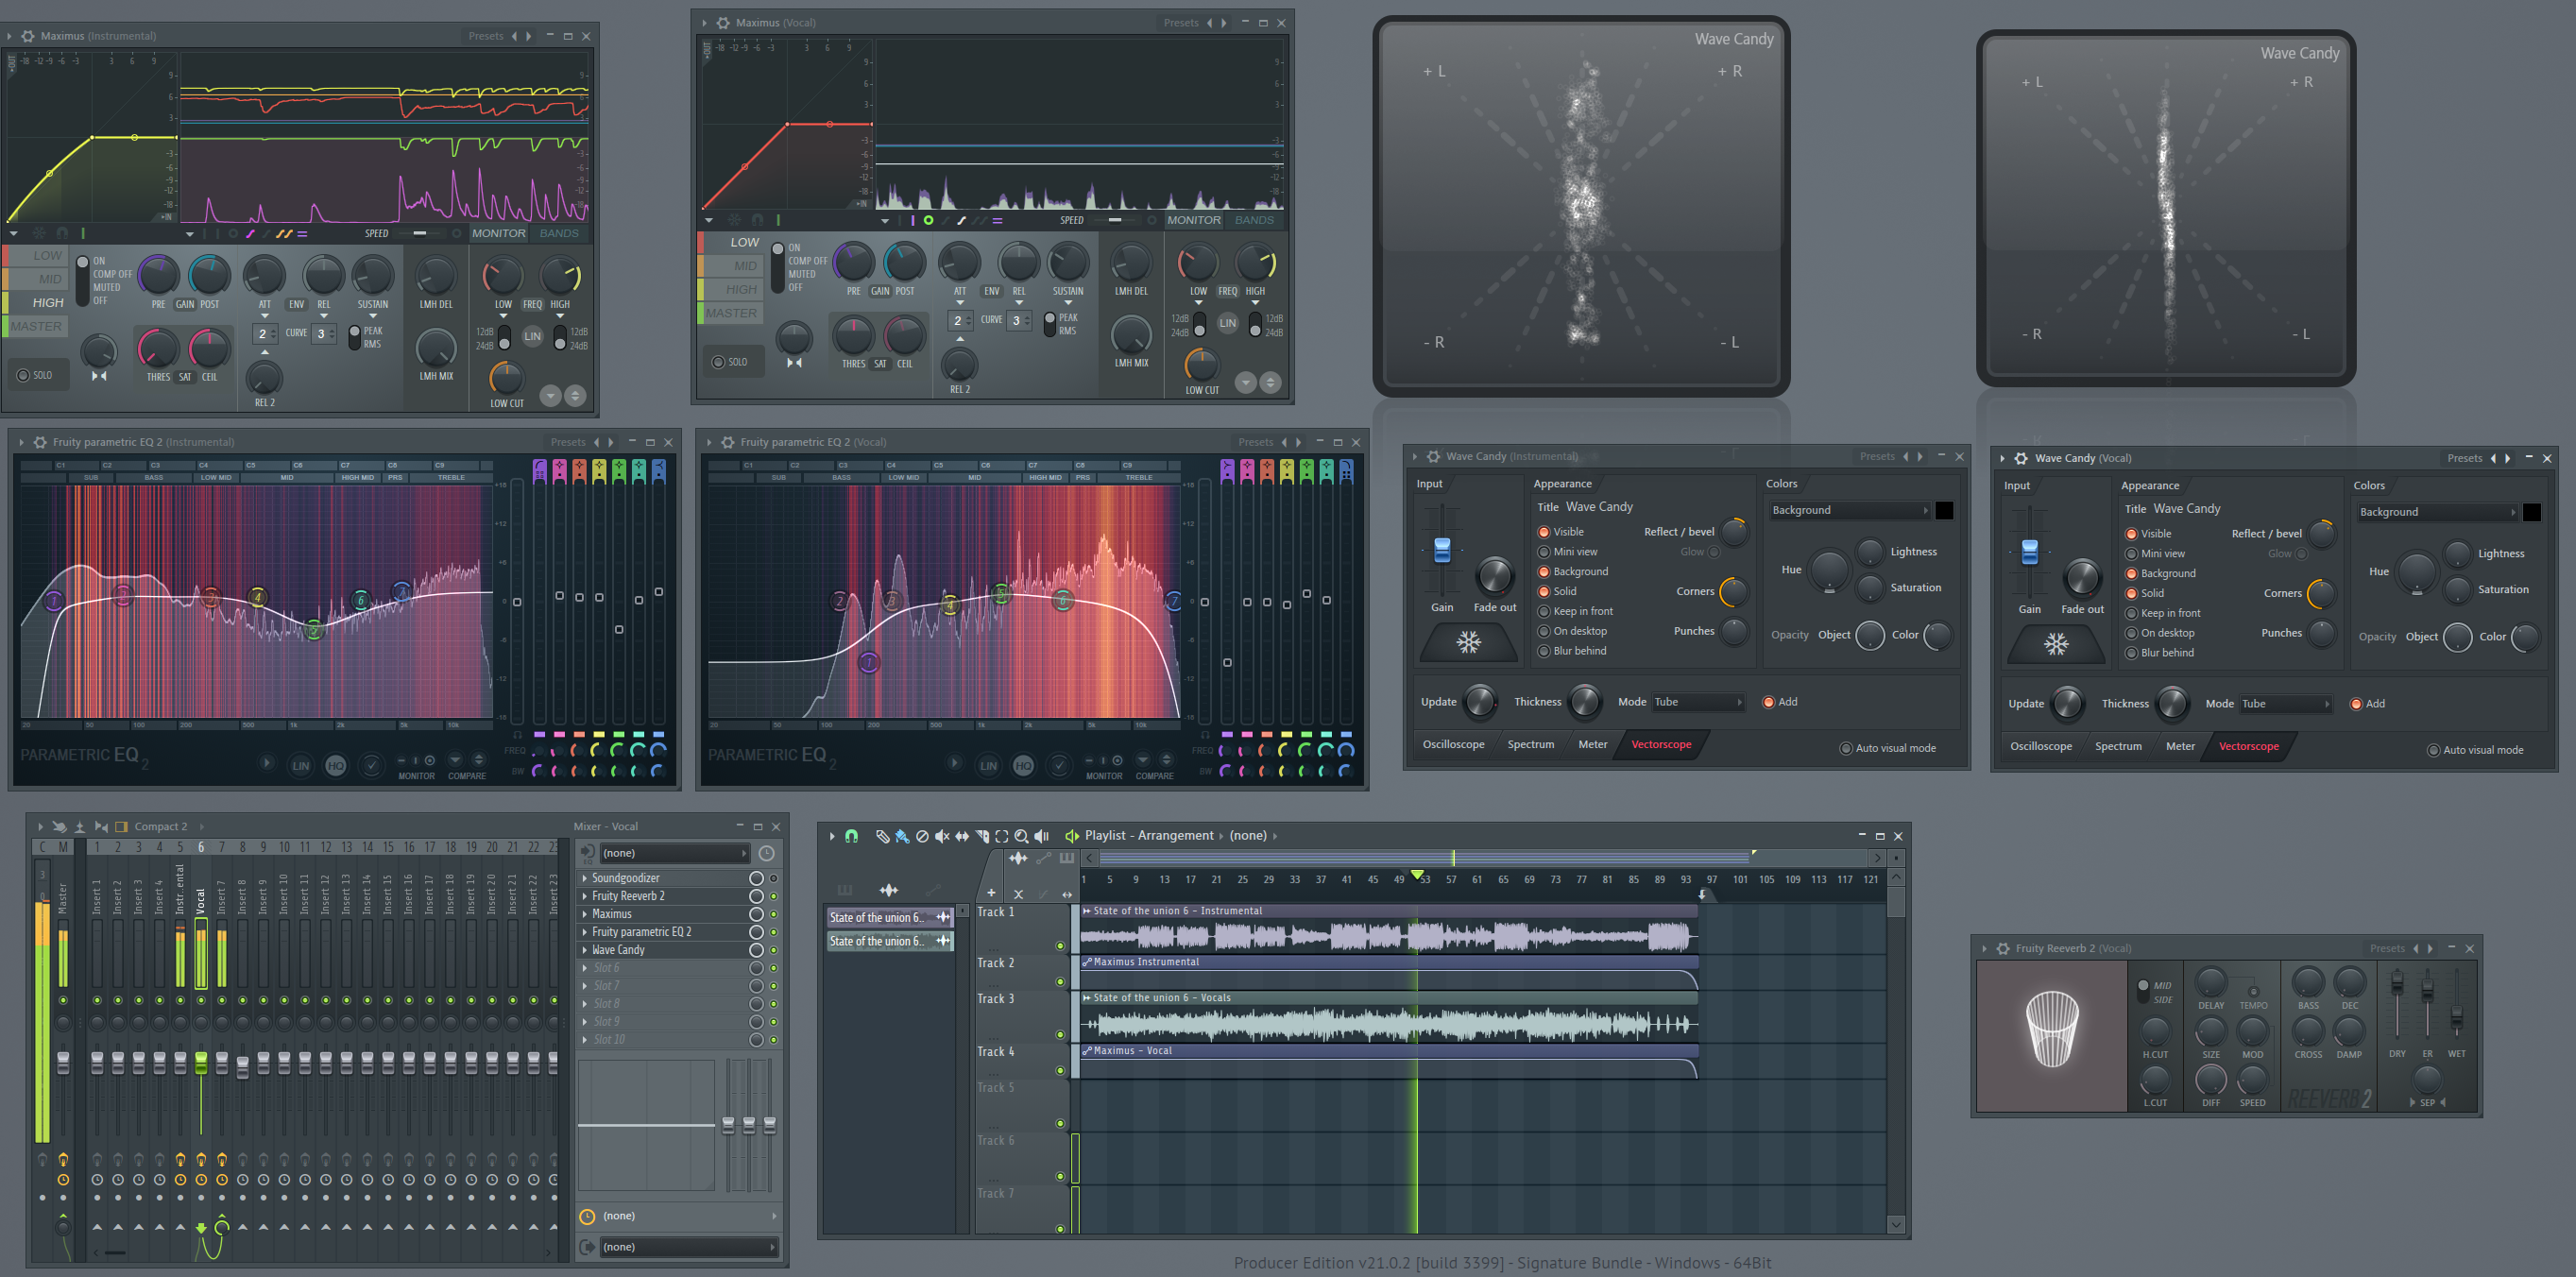Toggle Blur behind in Wave Candy (Vocal)
Screen dimensions: 2576x1277
click(2159, 653)
